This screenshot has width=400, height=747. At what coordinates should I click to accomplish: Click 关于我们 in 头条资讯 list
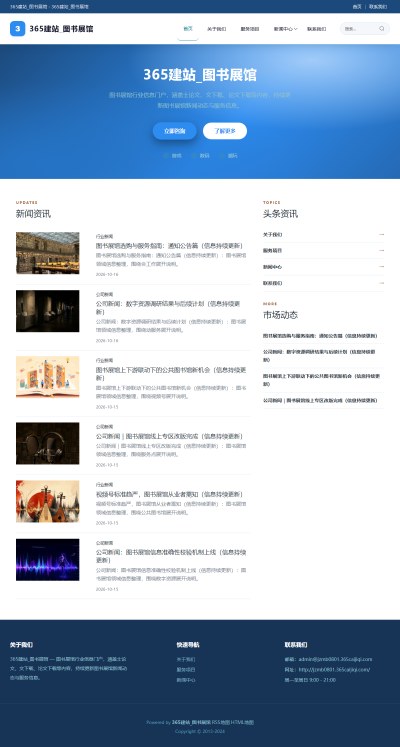(272, 234)
